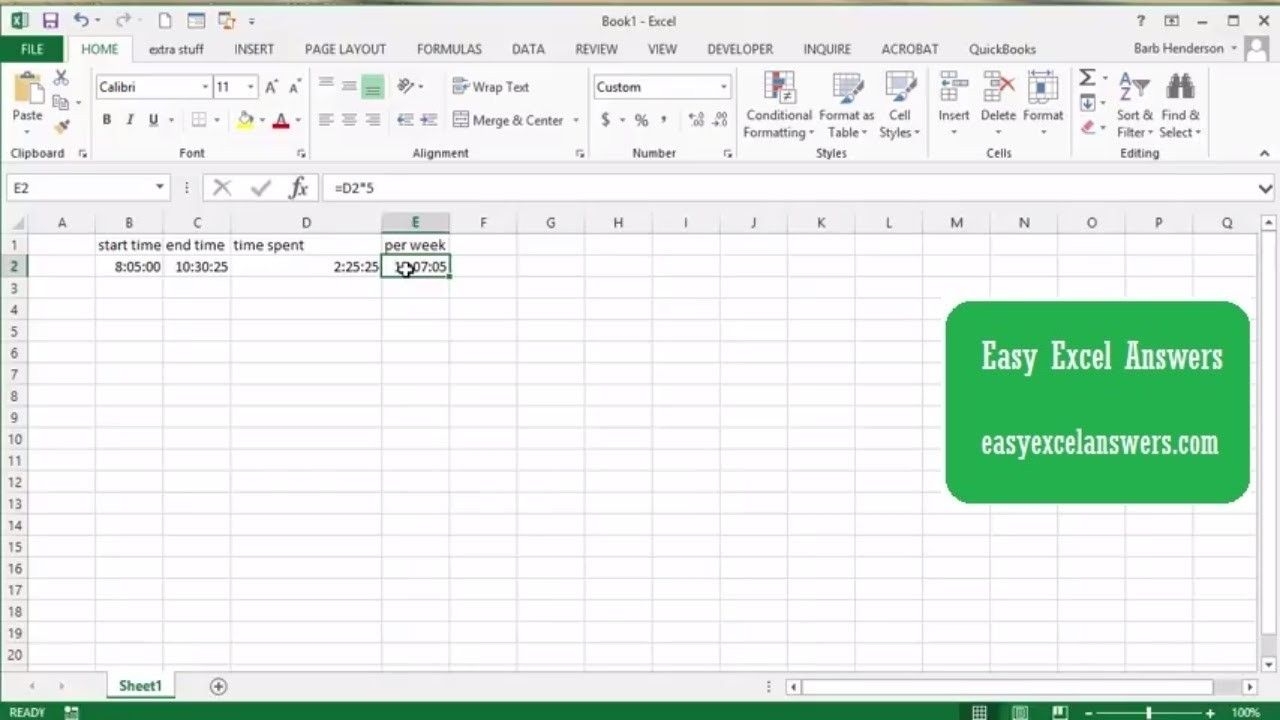The image size is (1280, 720).
Task: Toggle Bold formatting
Action: tap(107, 120)
